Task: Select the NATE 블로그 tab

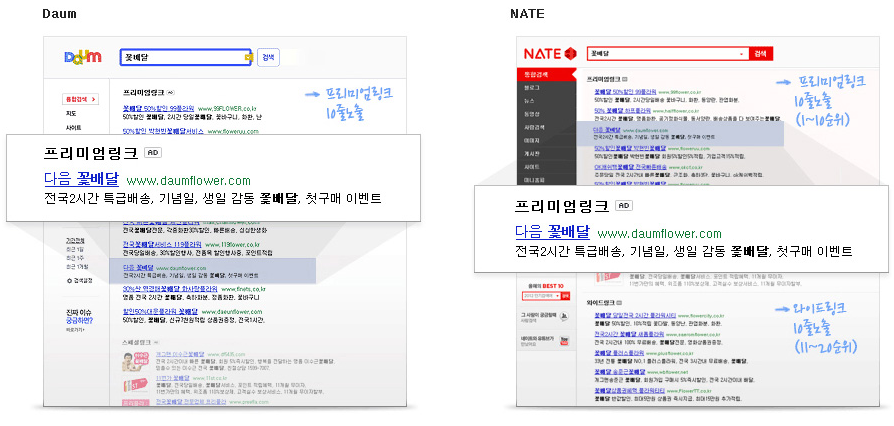Action: 532,88
